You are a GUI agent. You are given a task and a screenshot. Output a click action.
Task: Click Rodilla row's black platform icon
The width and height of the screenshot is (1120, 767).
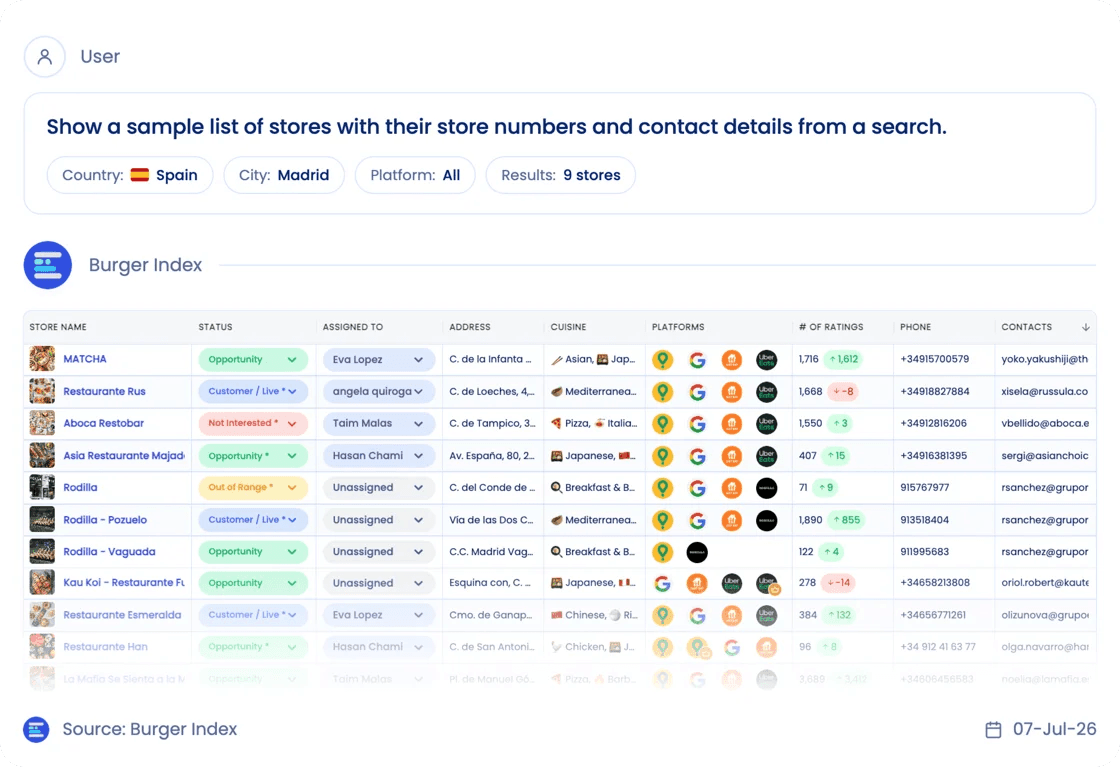click(x=766, y=488)
